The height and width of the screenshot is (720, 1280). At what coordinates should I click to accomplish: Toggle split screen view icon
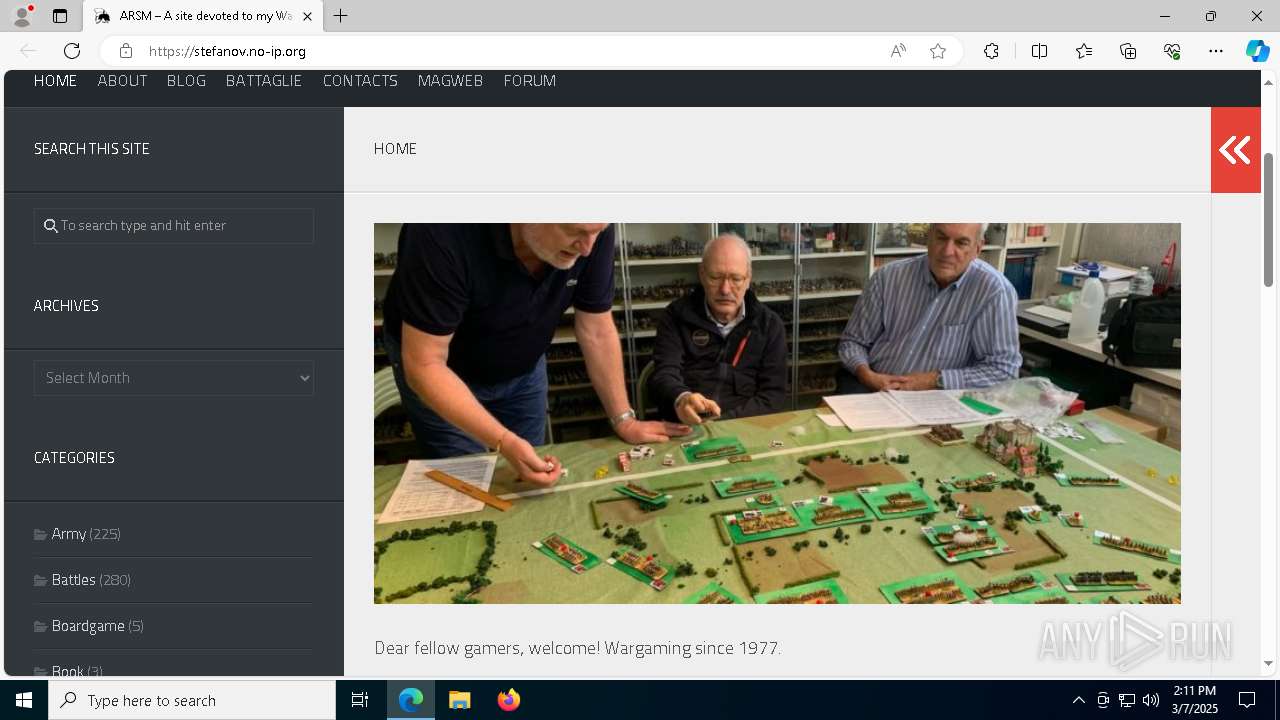pyautogui.click(x=1039, y=51)
